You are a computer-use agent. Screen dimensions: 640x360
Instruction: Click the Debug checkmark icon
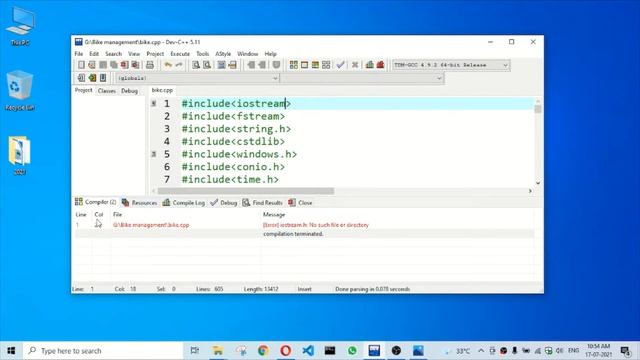pyautogui.click(x=340, y=65)
